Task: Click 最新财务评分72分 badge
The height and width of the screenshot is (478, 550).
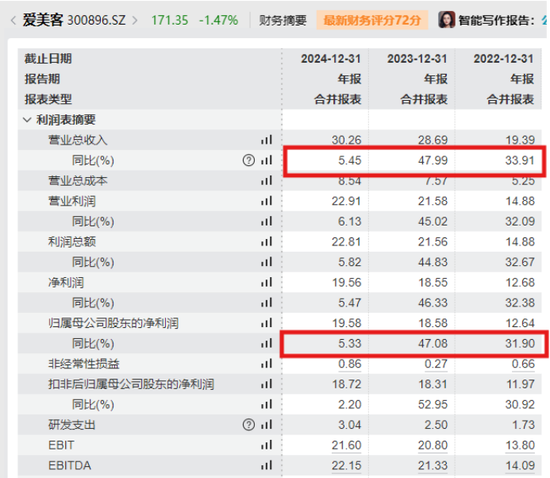Action: click(372, 20)
